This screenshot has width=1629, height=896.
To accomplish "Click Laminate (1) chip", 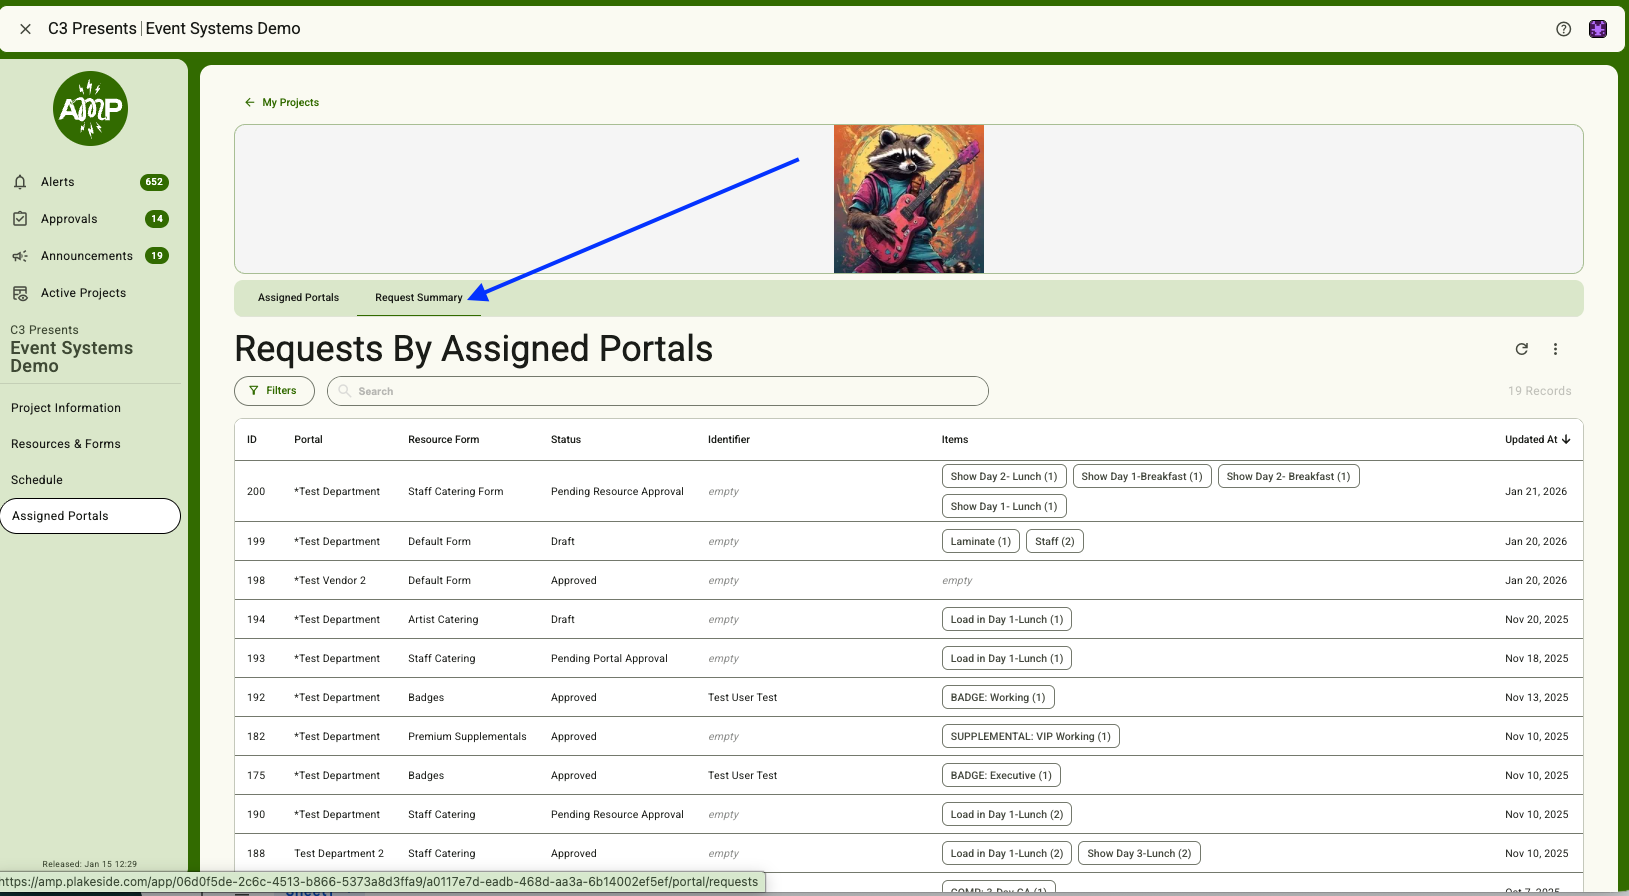I will tap(981, 542).
